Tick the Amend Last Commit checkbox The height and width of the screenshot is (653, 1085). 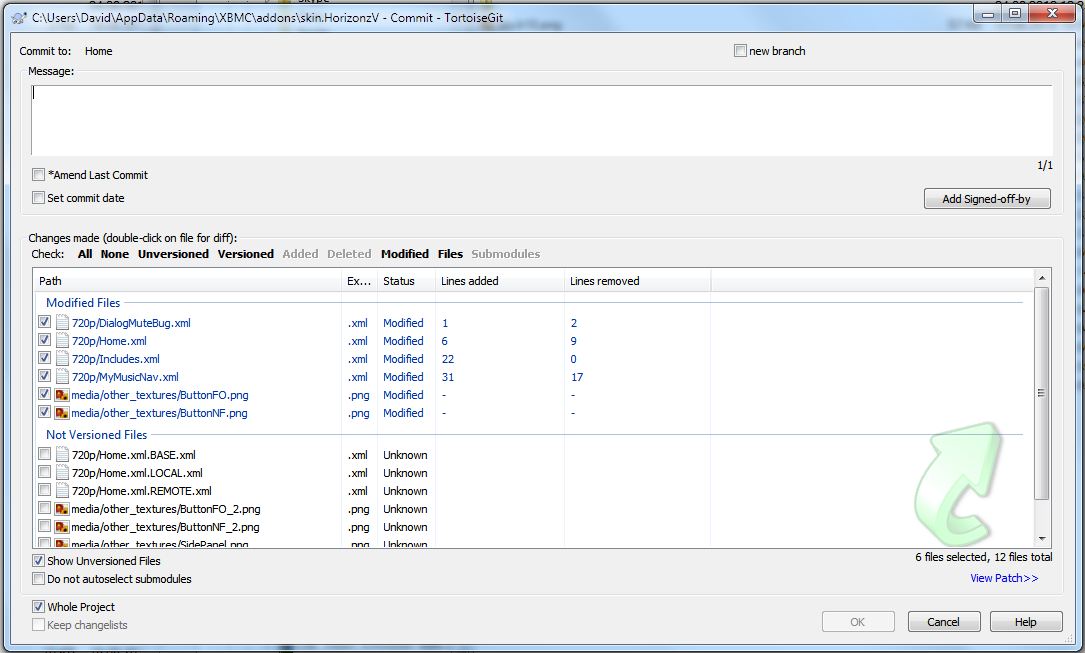[x=39, y=174]
